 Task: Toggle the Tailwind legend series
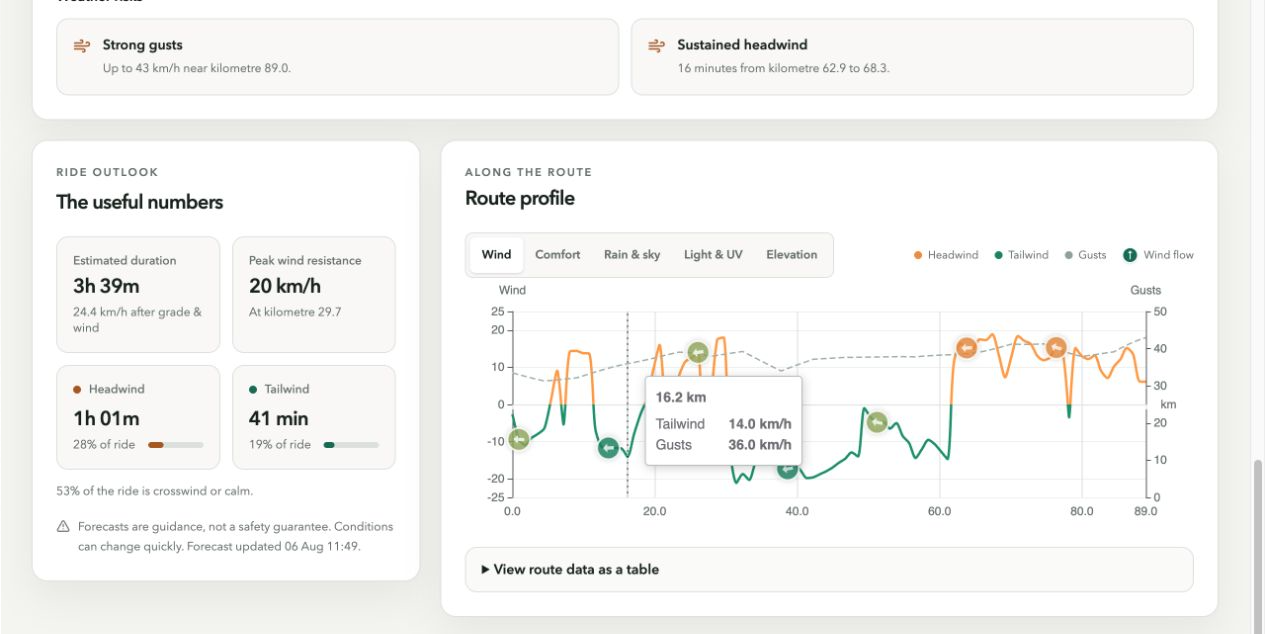click(x=1021, y=255)
